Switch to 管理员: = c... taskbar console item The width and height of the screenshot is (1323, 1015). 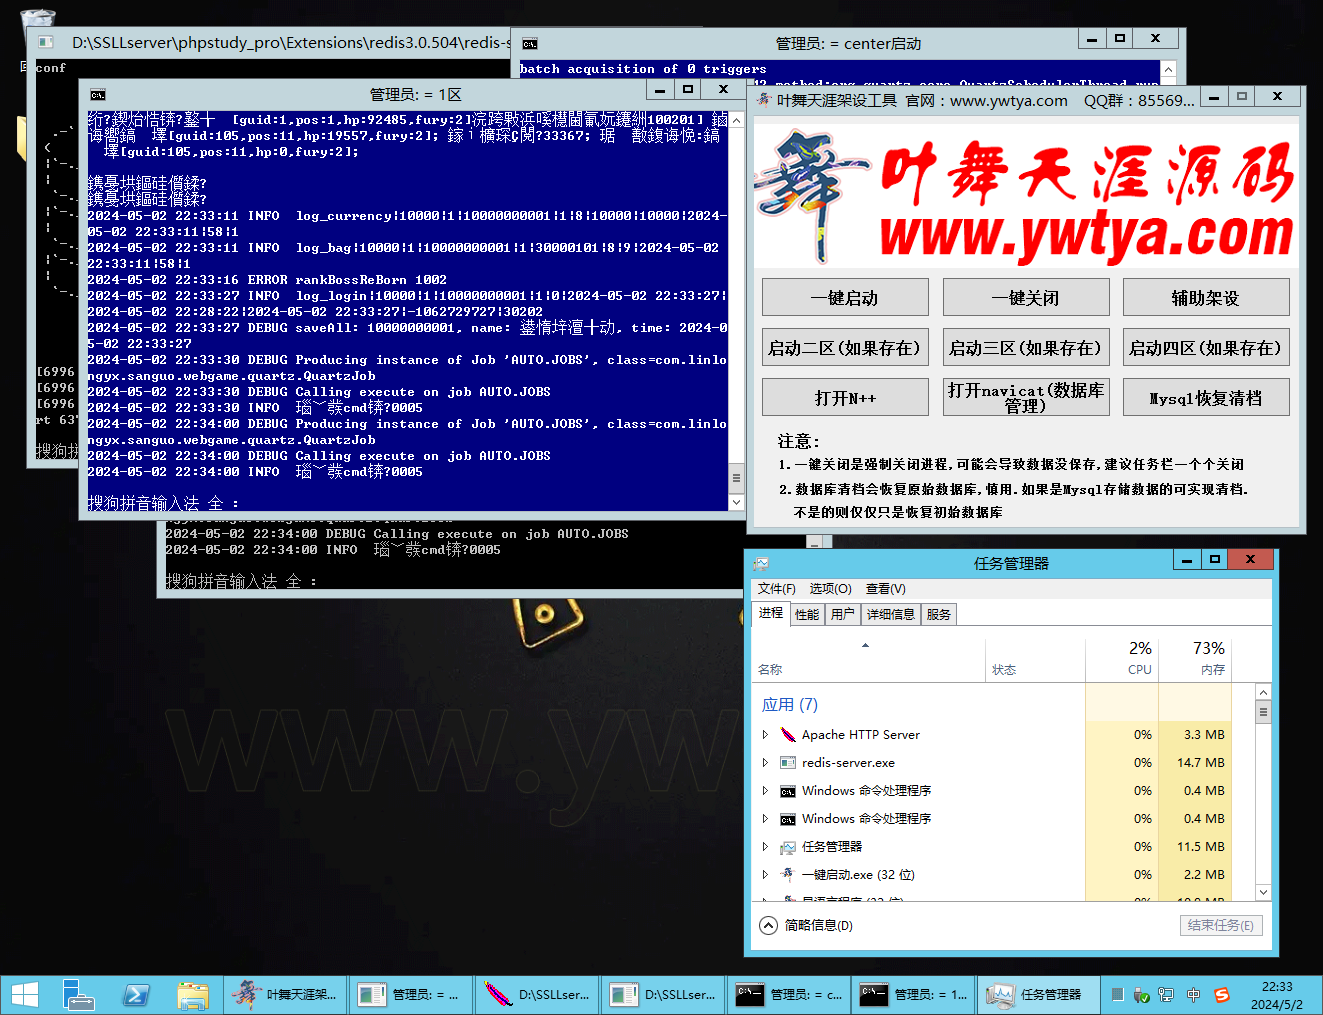point(789,995)
